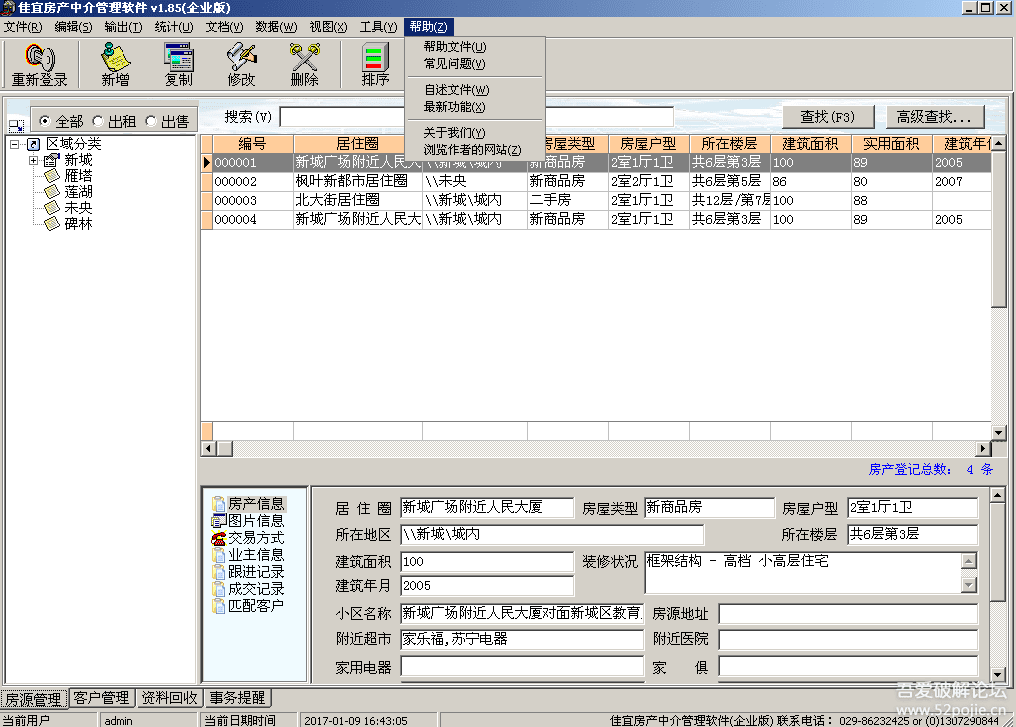This screenshot has width=1016, height=727.
Task: Click the table's scroll right arrow
Action: [984, 448]
